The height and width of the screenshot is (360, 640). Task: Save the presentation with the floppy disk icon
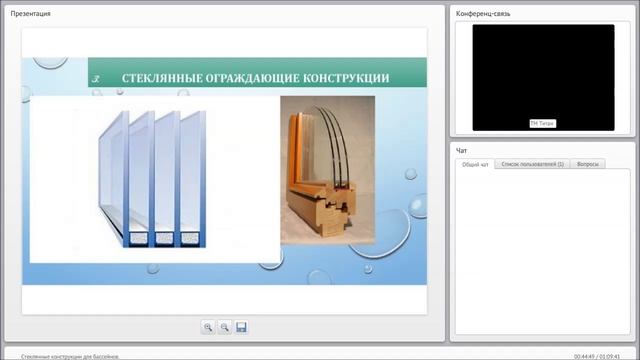[x=241, y=327]
